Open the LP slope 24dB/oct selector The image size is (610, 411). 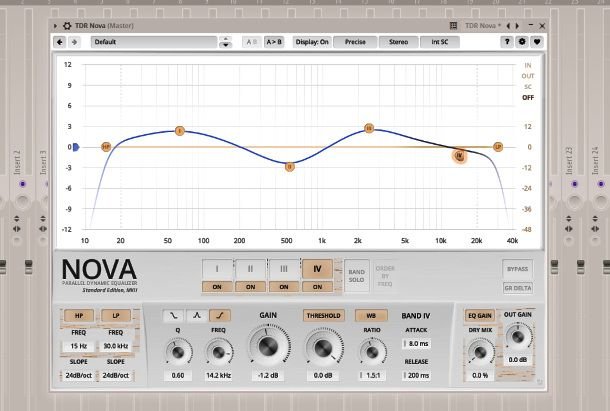click(x=116, y=376)
